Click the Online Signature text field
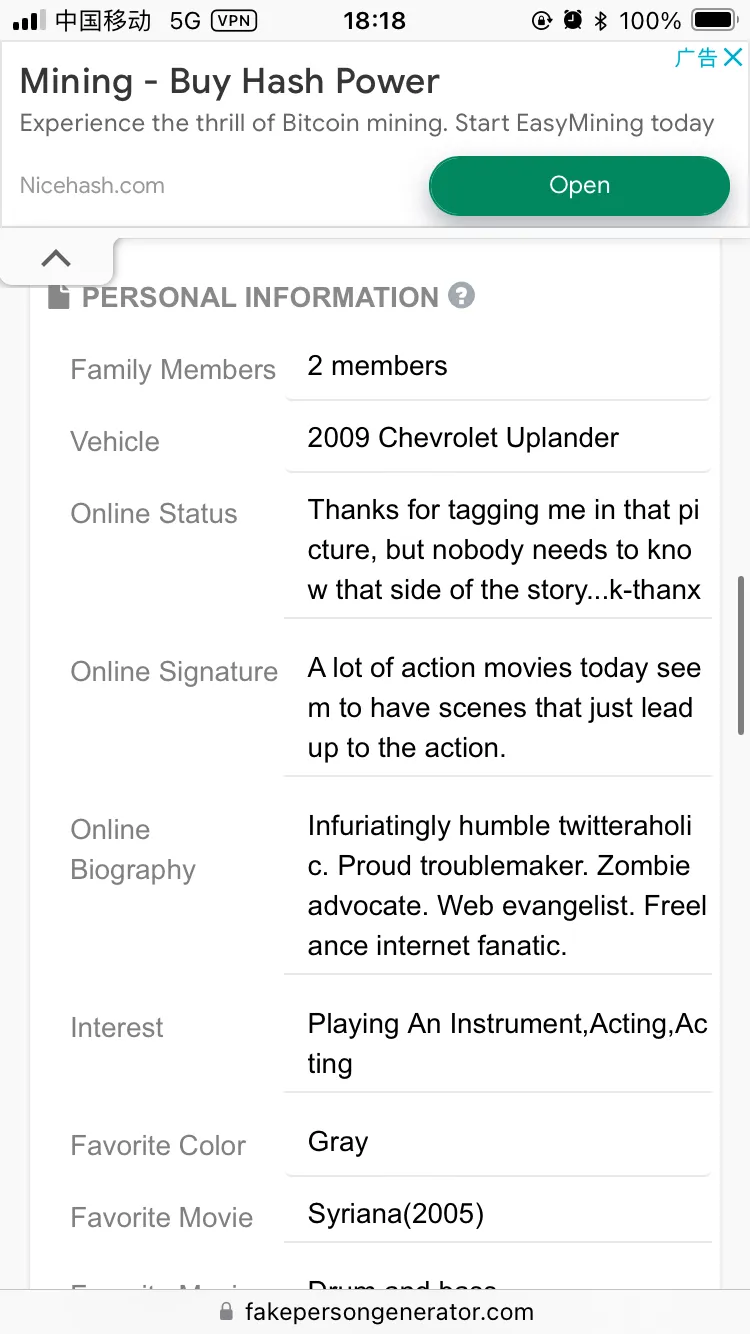Screen dimensions: 750x1334 (497, 708)
